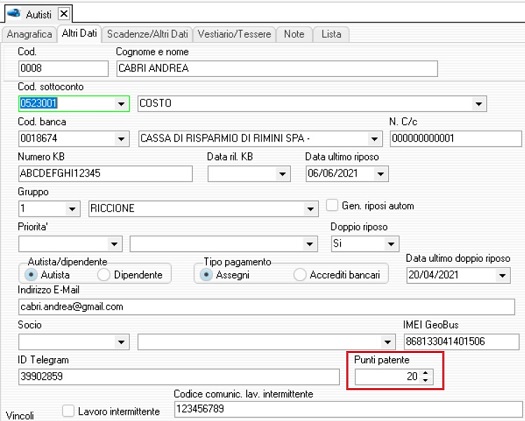Viewport: 525px width, 421px height.
Task: Switch to the Anagrafica tab
Action: coord(29,34)
